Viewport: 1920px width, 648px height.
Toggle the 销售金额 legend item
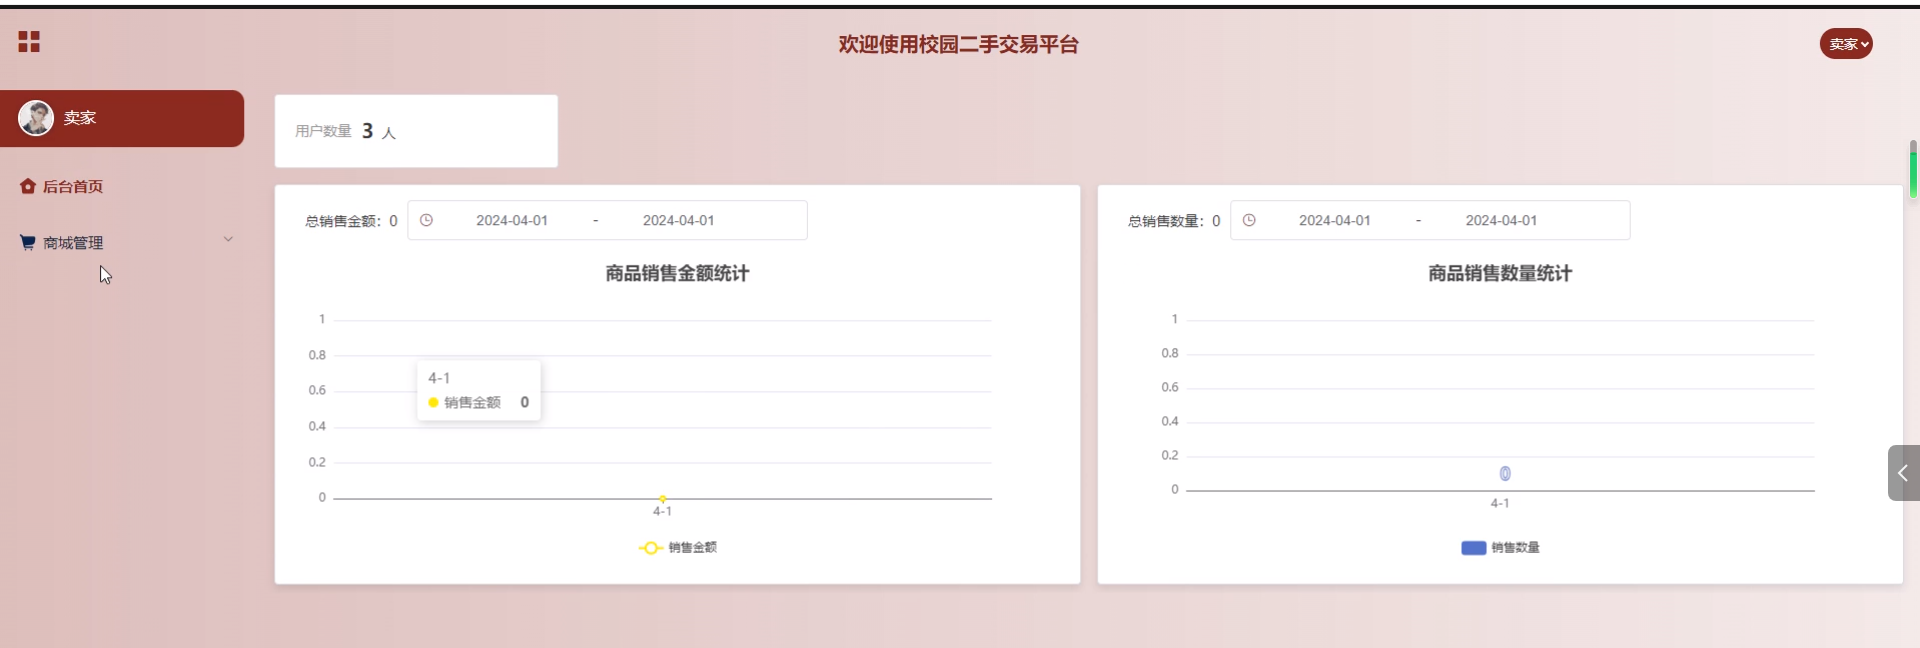[x=678, y=547]
